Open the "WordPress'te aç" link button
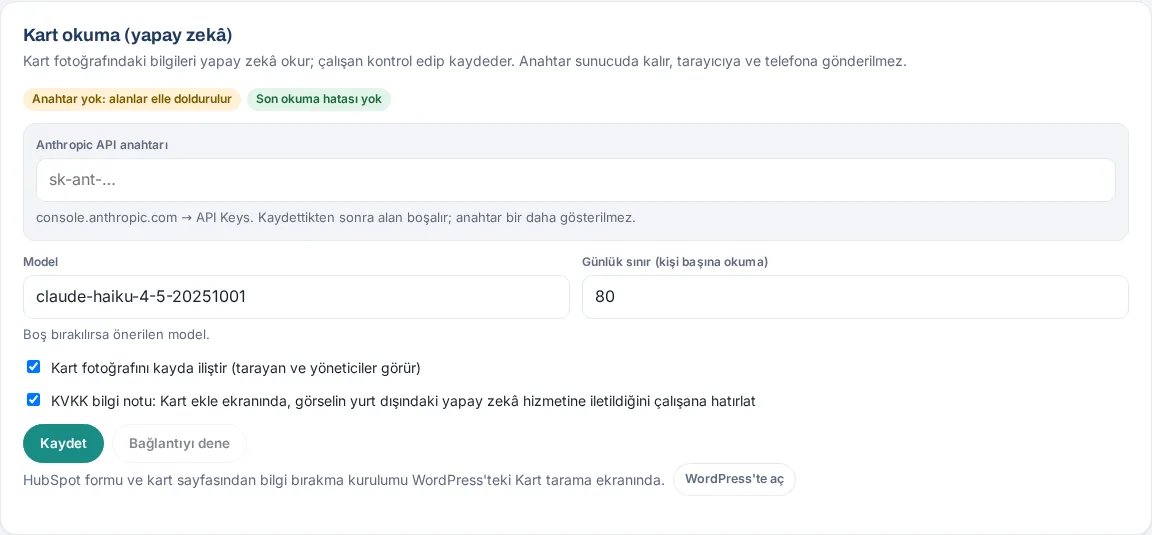This screenshot has width=1152, height=535. [734, 479]
